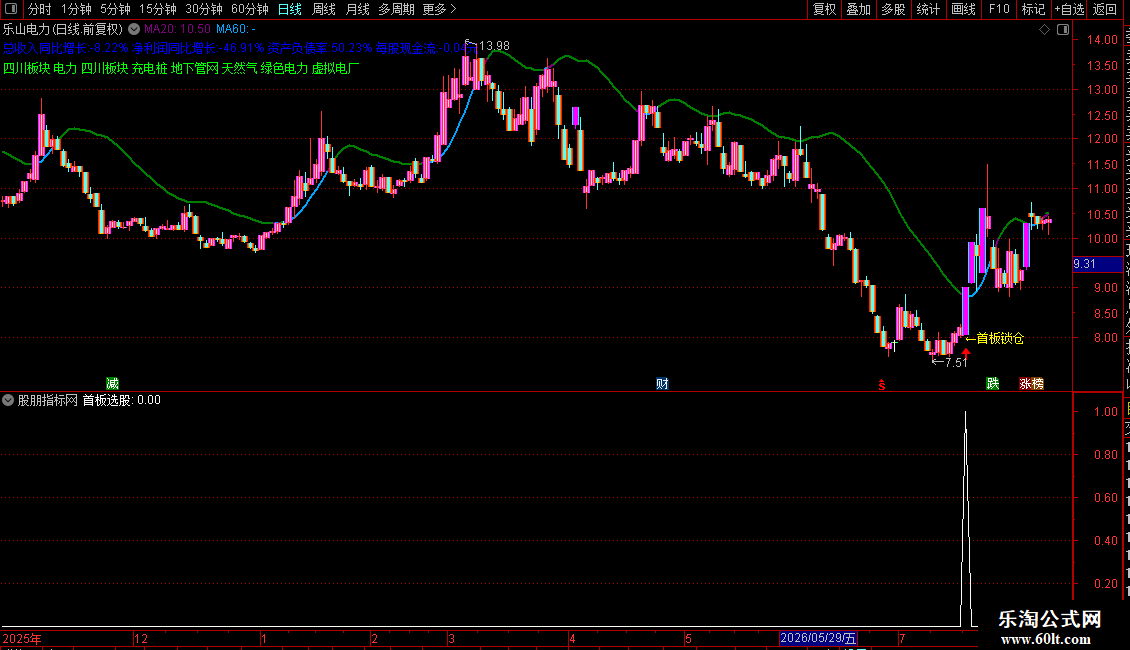Click the 首板锁仓 signal label
1130x650 pixels.
tap(1000, 338)
